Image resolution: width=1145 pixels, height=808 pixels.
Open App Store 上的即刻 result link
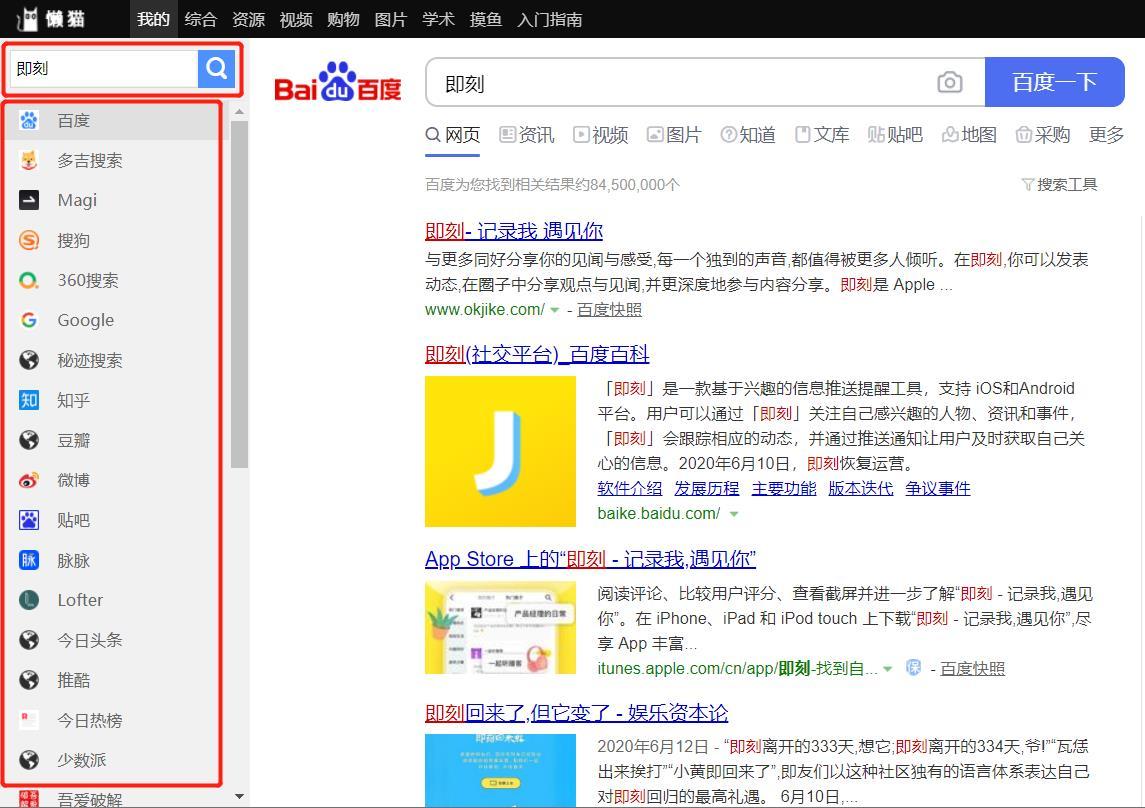click(x=591, y=559)
